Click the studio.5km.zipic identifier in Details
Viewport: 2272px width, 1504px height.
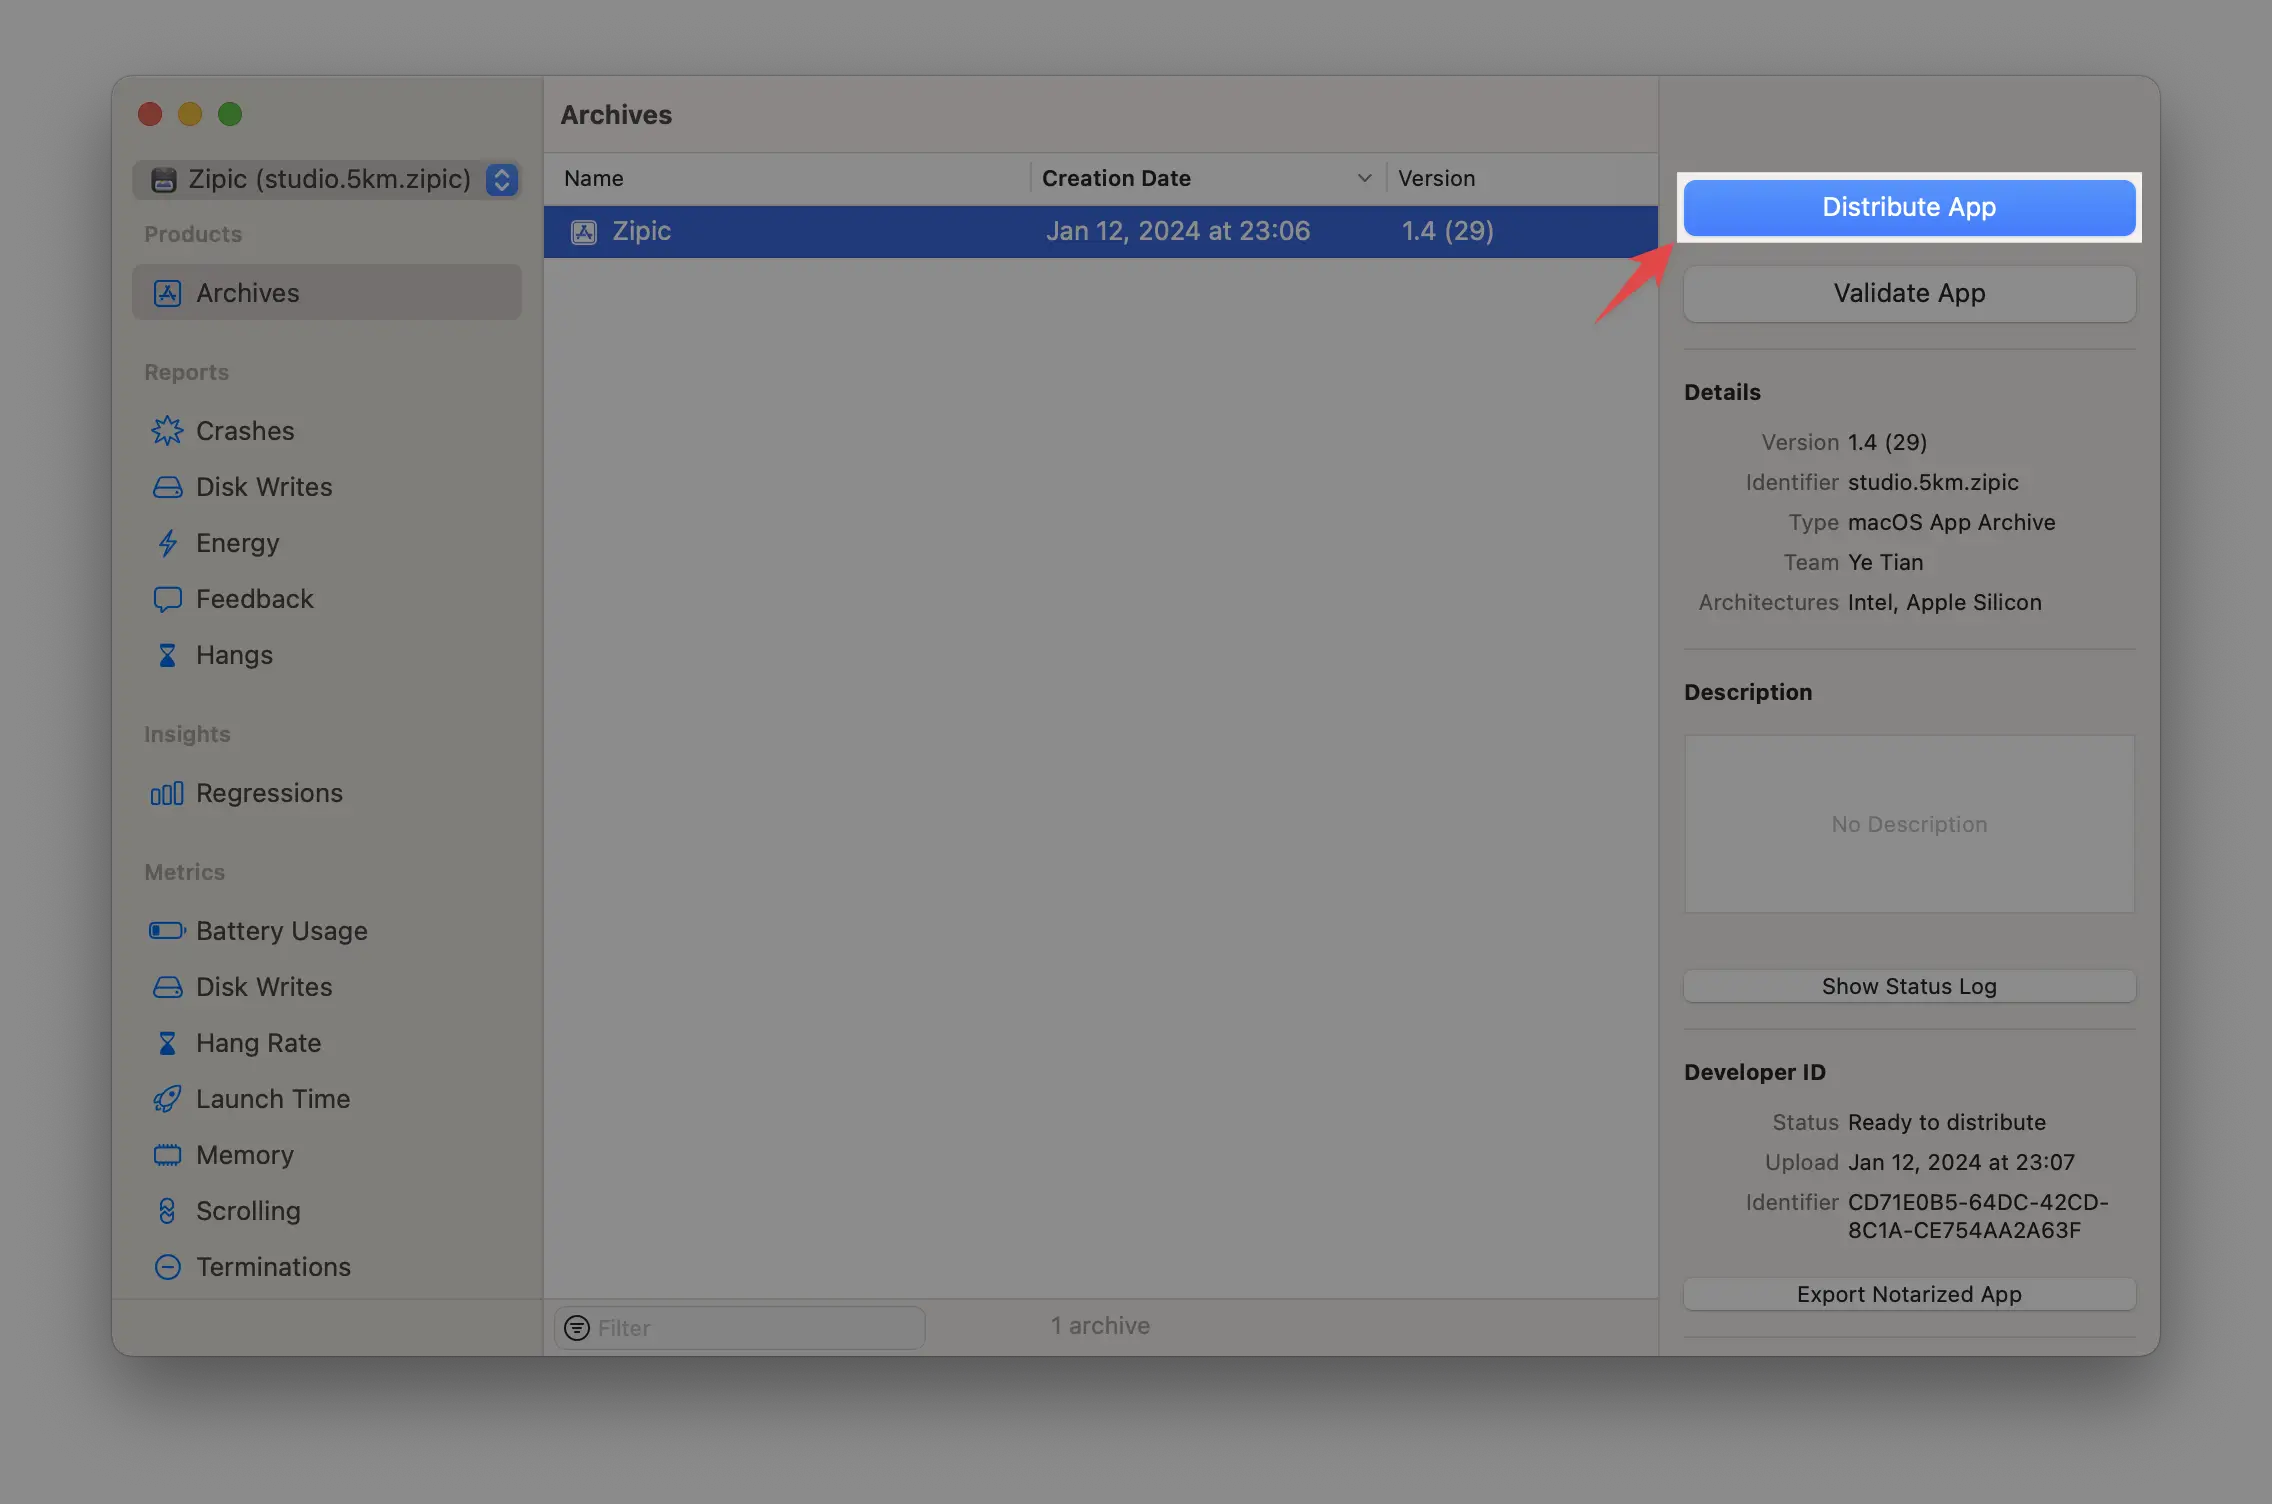(1933, 482)
